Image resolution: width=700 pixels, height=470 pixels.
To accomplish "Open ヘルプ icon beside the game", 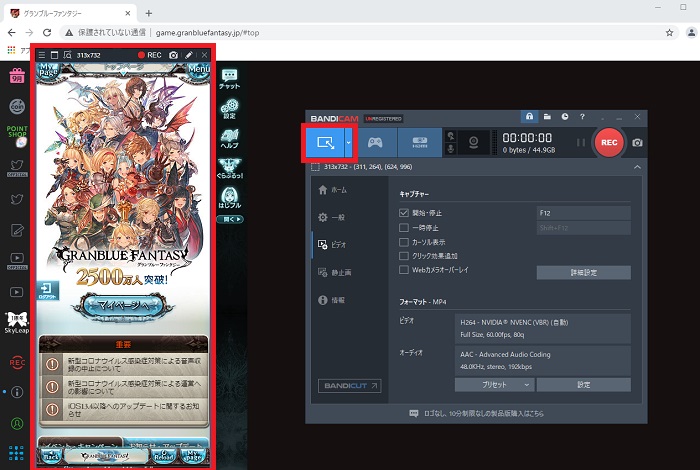I will tap(229, 138).
